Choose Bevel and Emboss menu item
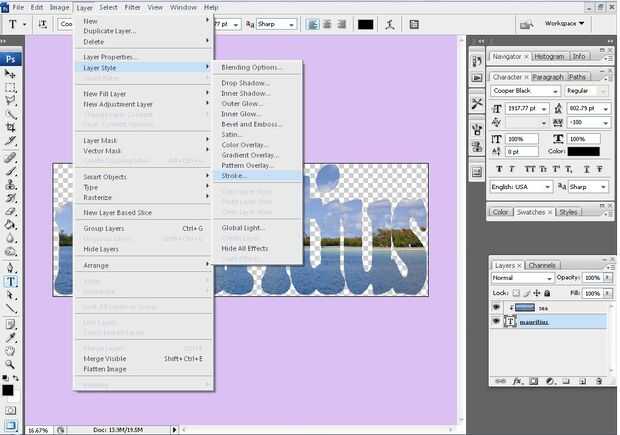 (x=251, y=124)
